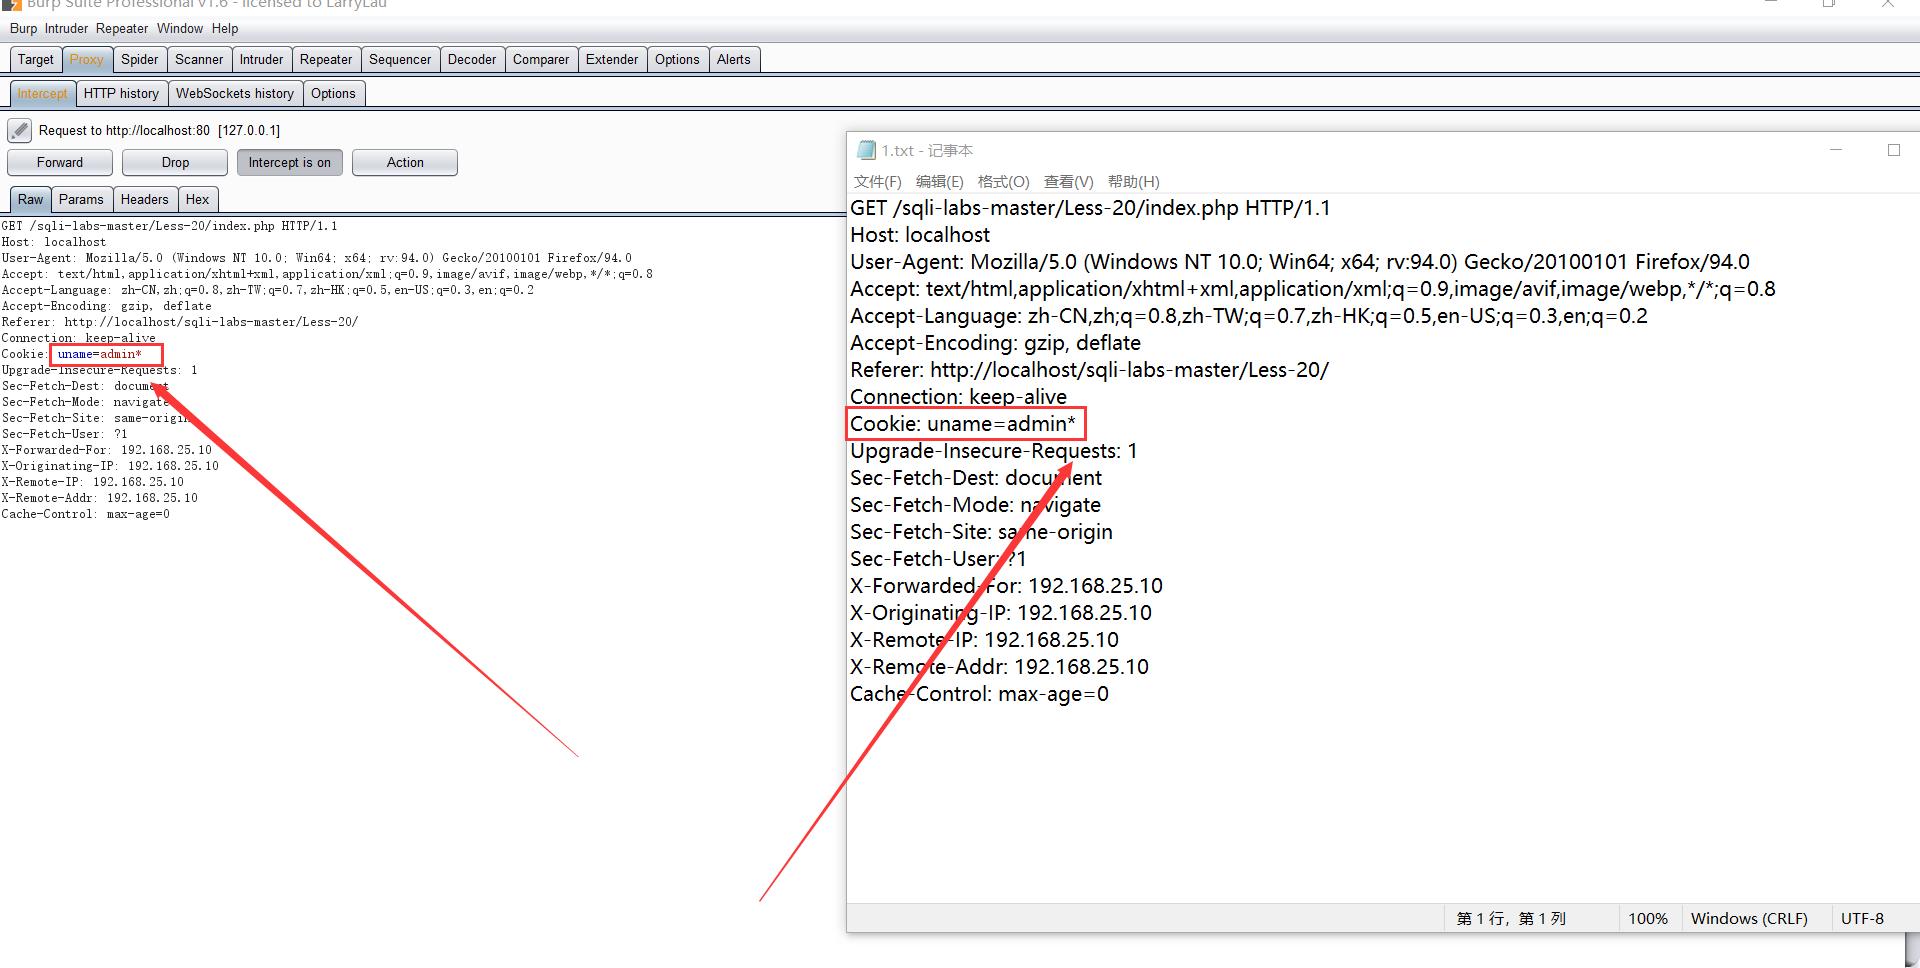Select the Raw message view tab
1920x968 pixels.
pos(30,200)
